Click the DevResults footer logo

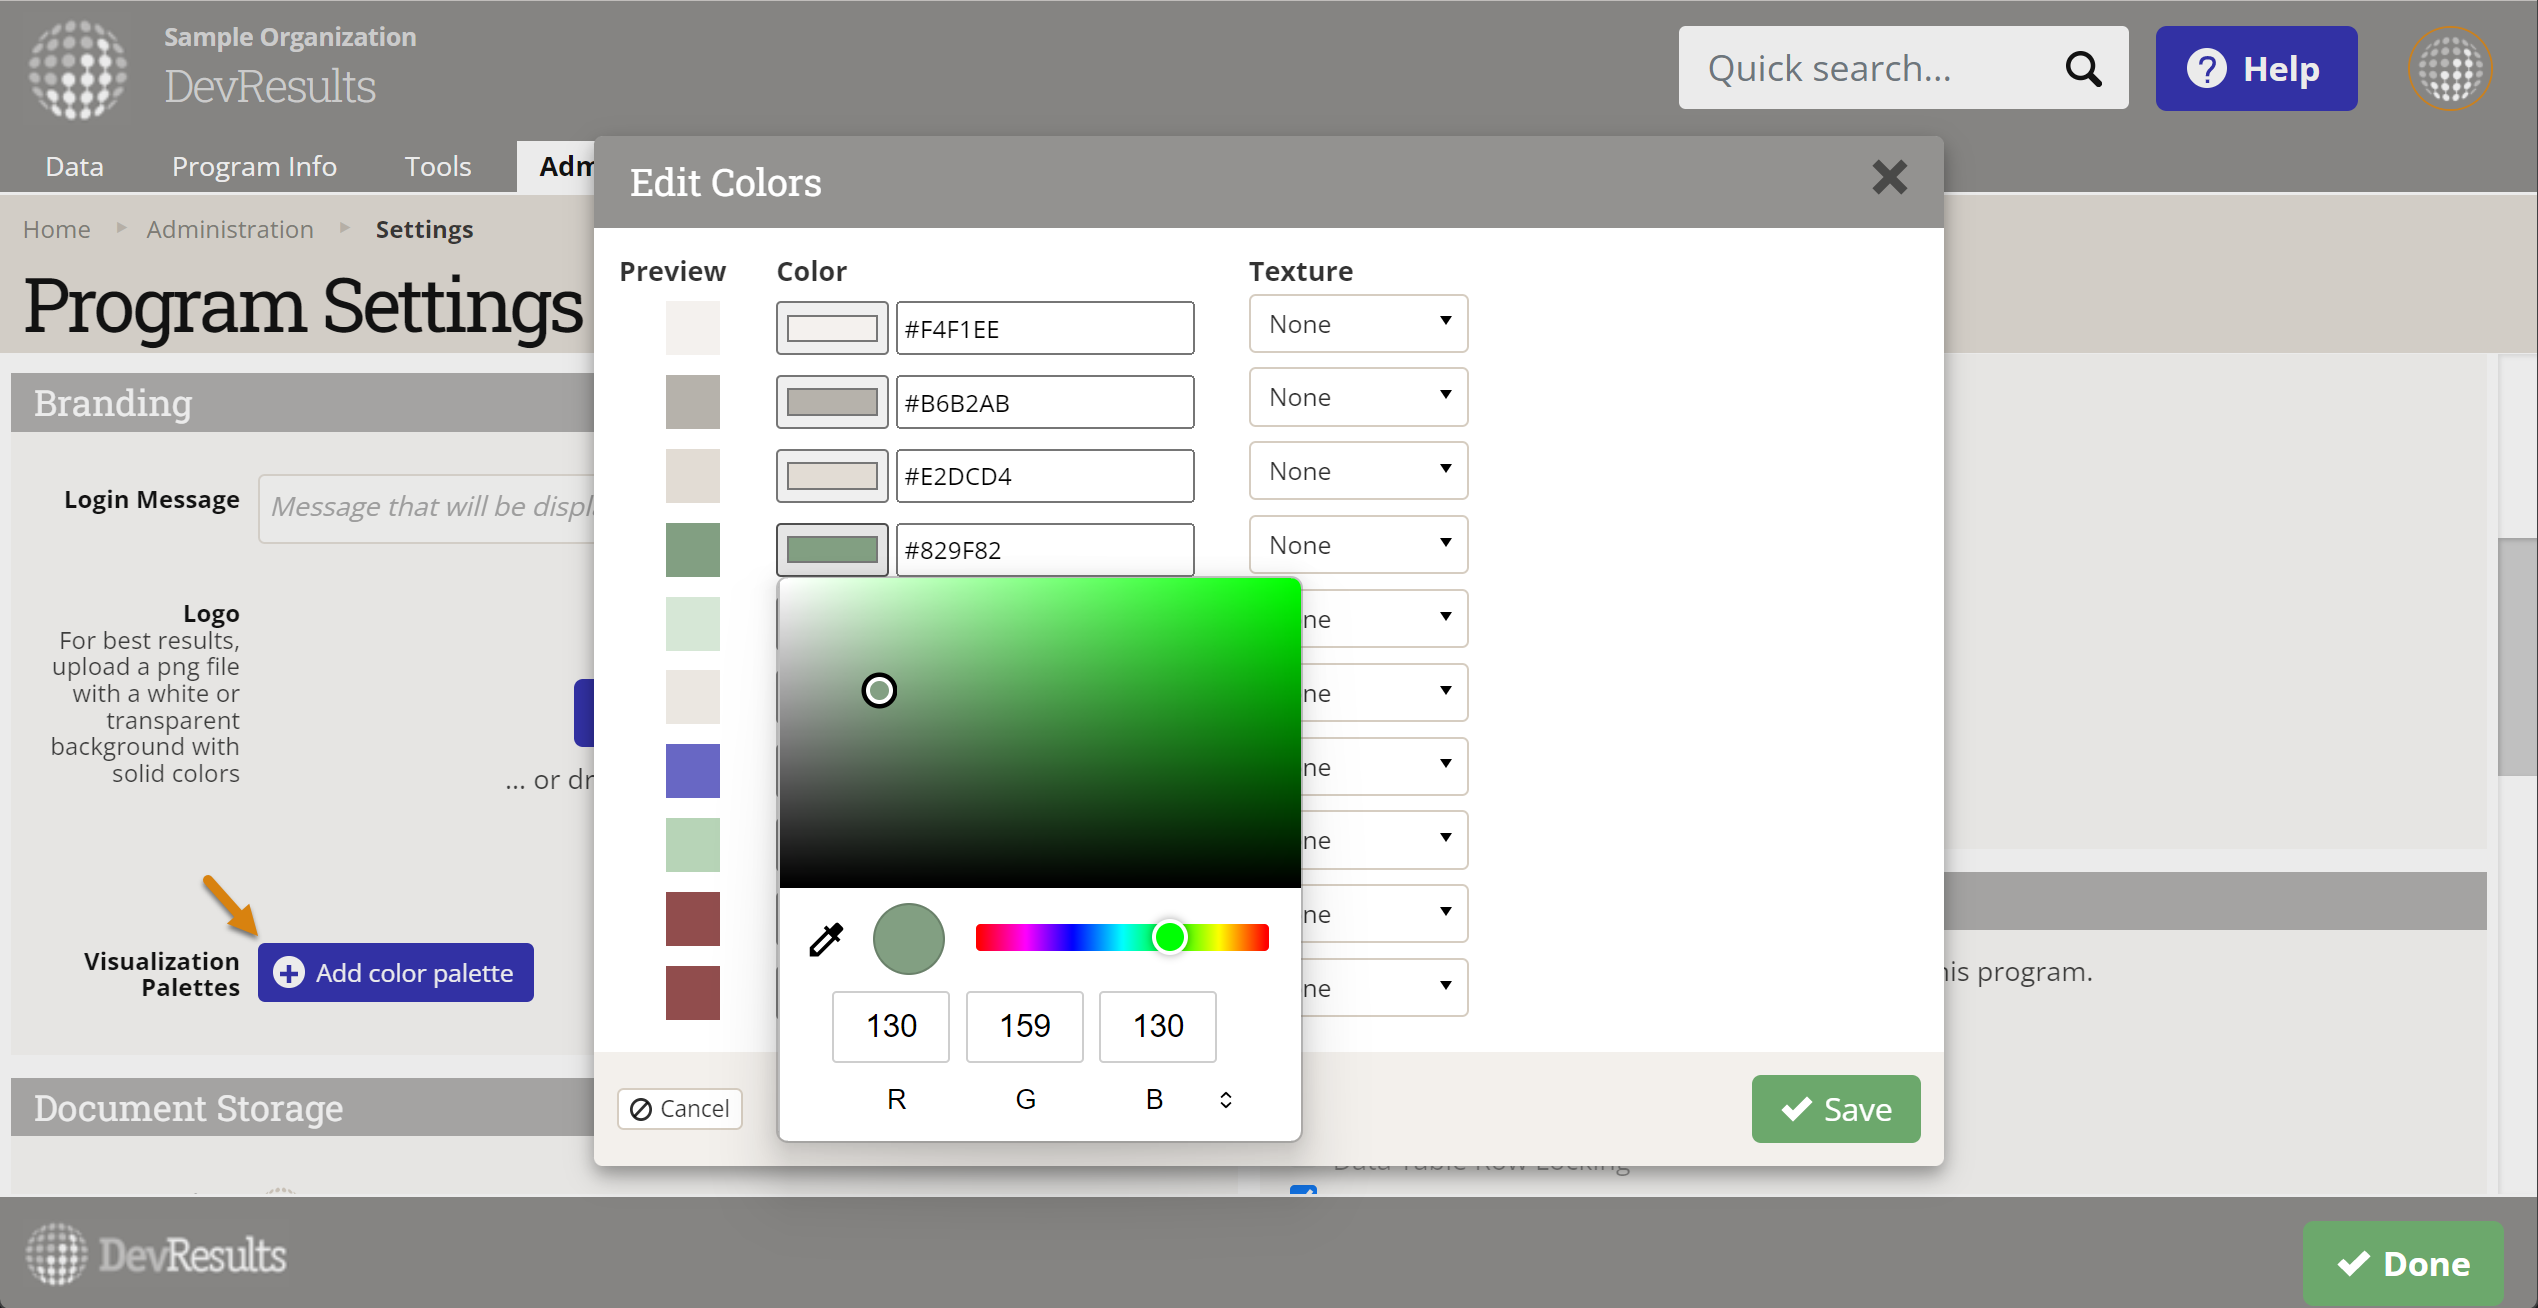(x=157, y=1255)
